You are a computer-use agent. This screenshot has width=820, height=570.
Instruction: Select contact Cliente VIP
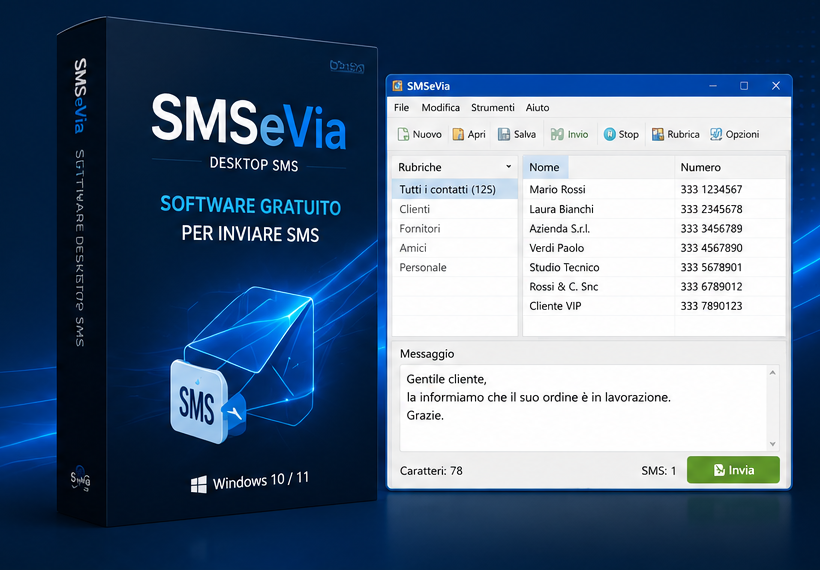555,306
